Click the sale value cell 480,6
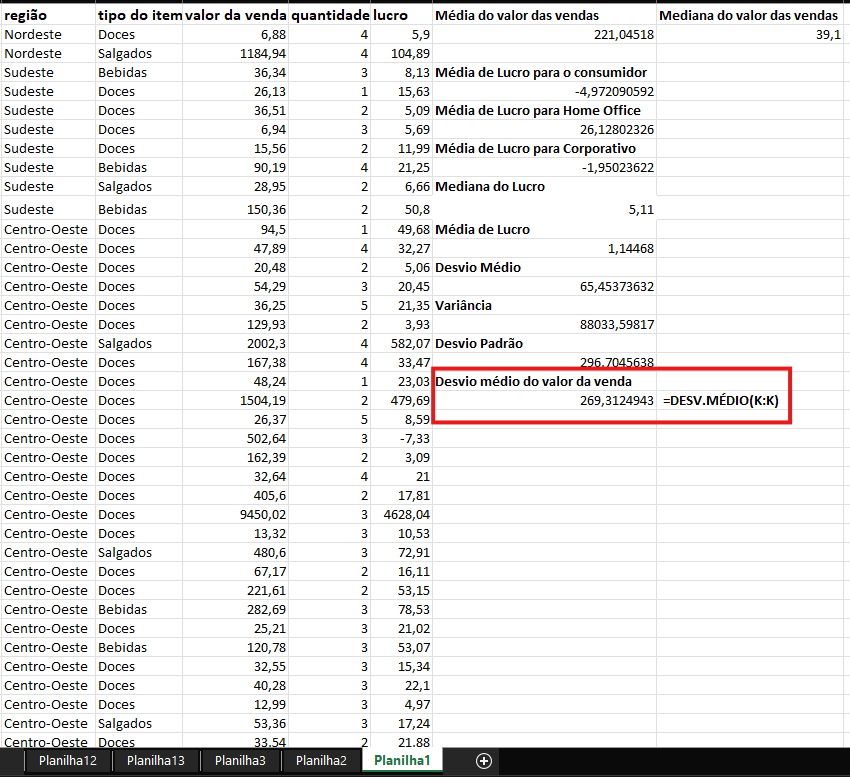Screen dimensions: 850x777 coord(235,552)
